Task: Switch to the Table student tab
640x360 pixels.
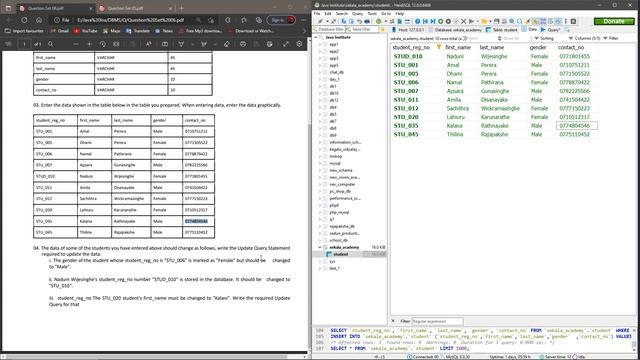Action: 501,30
